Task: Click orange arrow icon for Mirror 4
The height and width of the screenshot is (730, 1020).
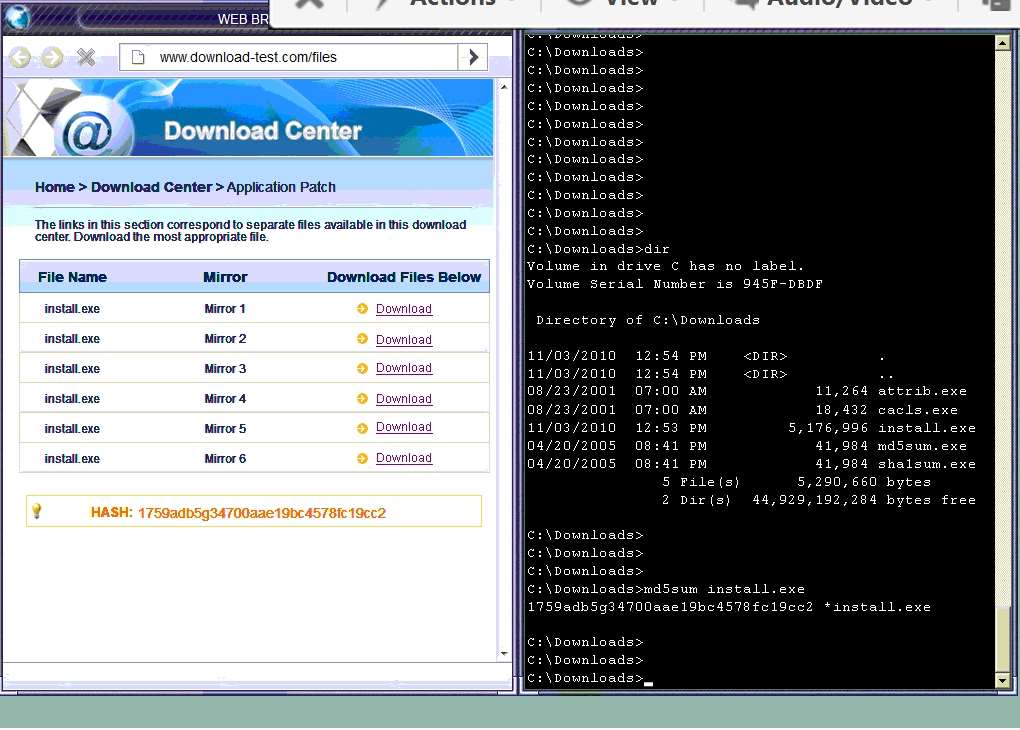Action: pos(362,398)
